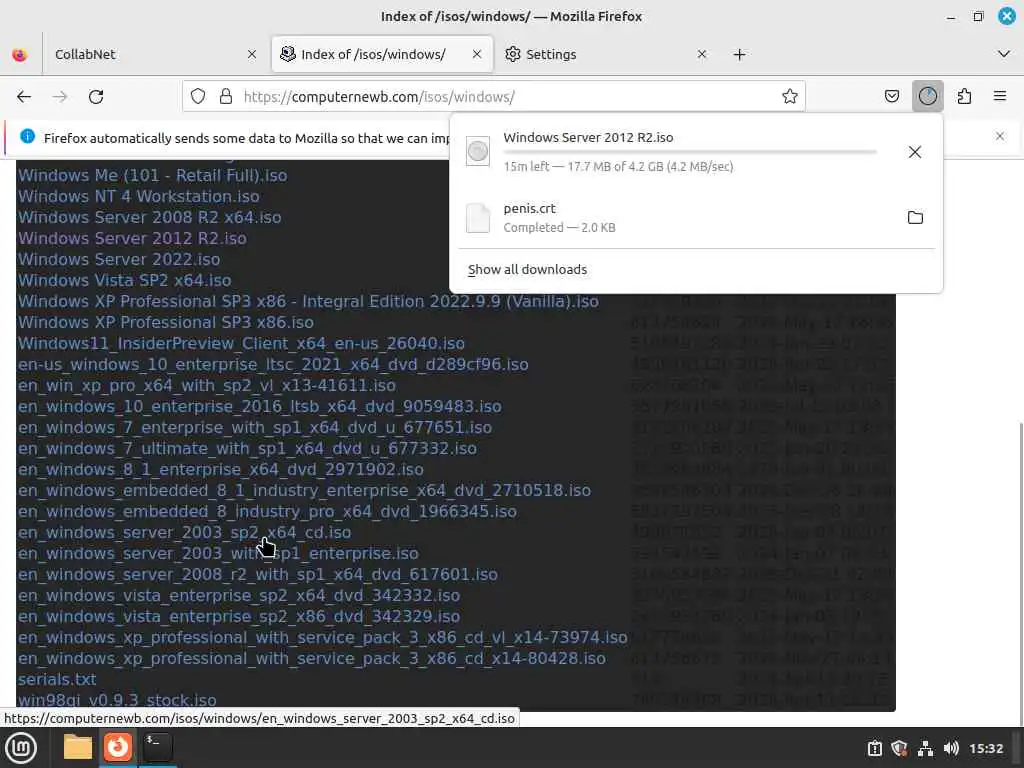This screenshot has height=768, width=1024.
Task: Open containing folder for penis.crt
Action: click(x=915, y=217)
